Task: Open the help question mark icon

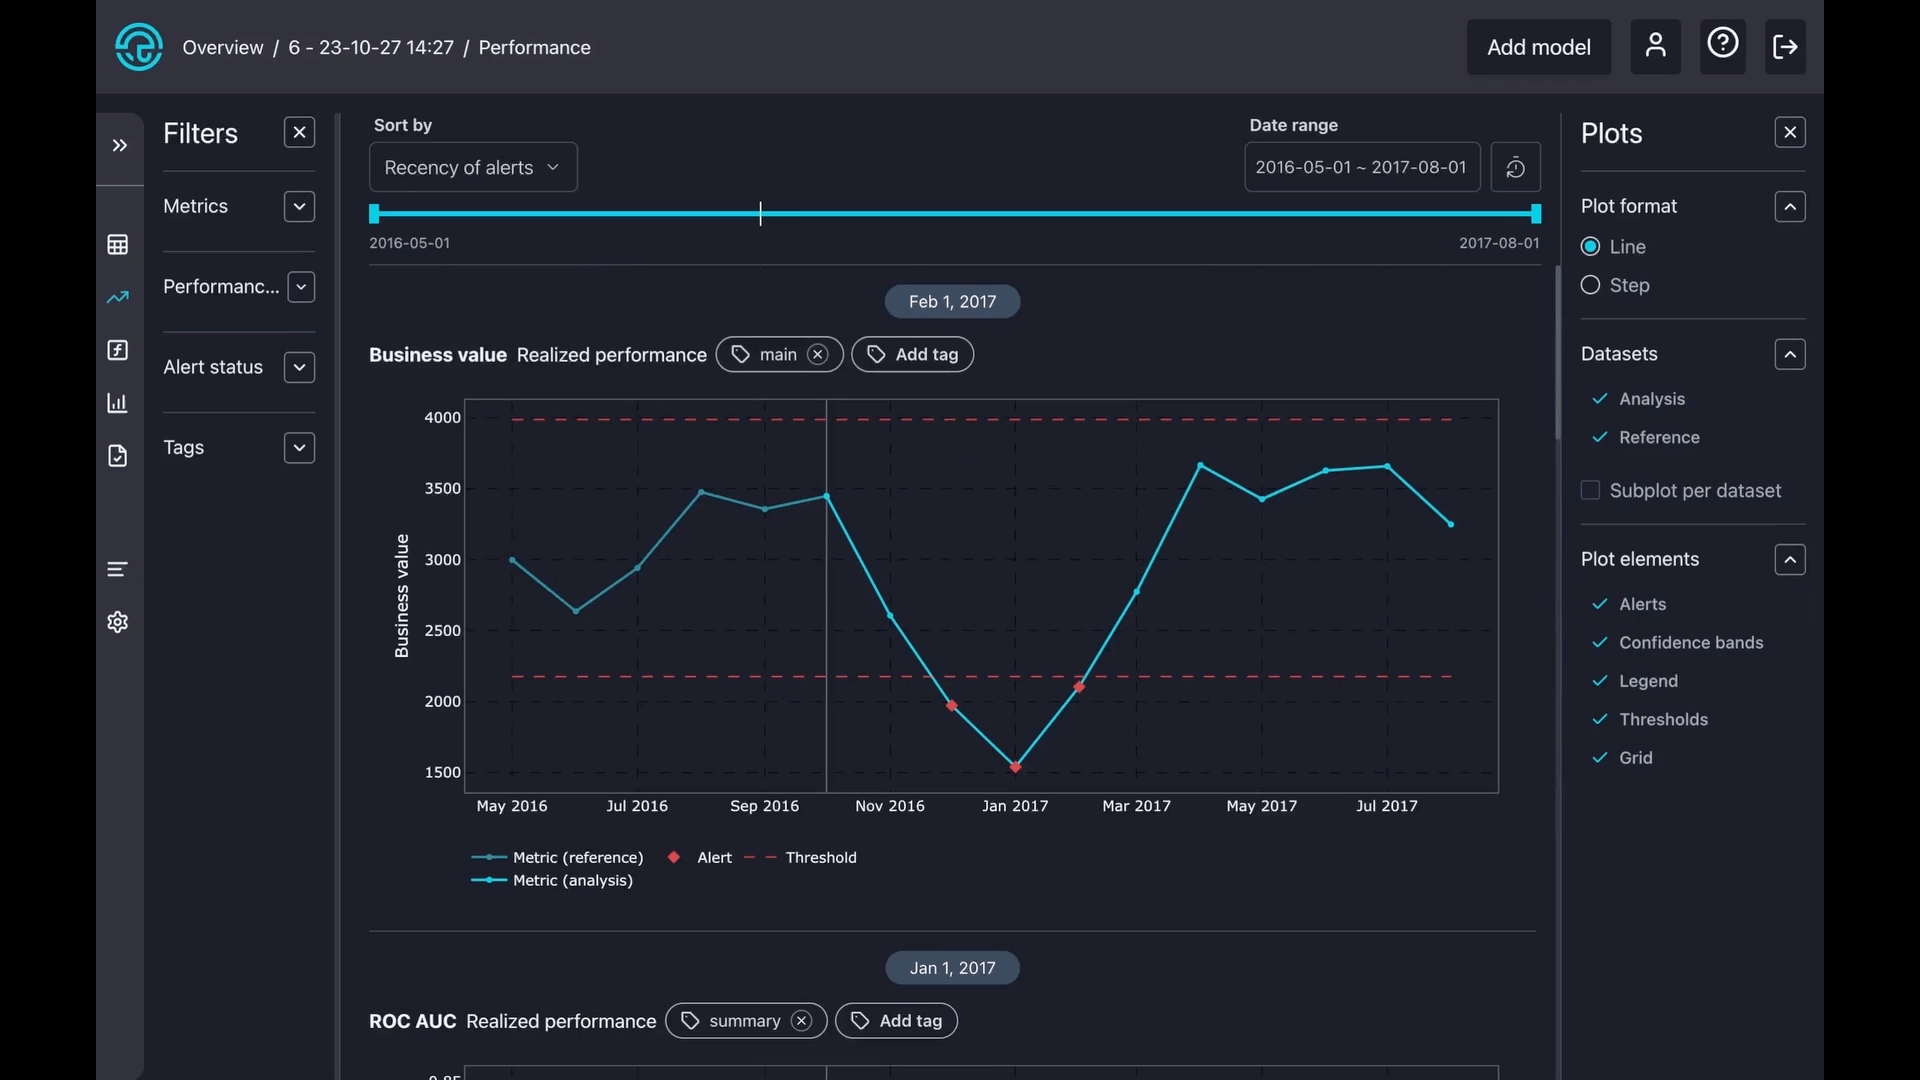Action: coord(1722,45)
